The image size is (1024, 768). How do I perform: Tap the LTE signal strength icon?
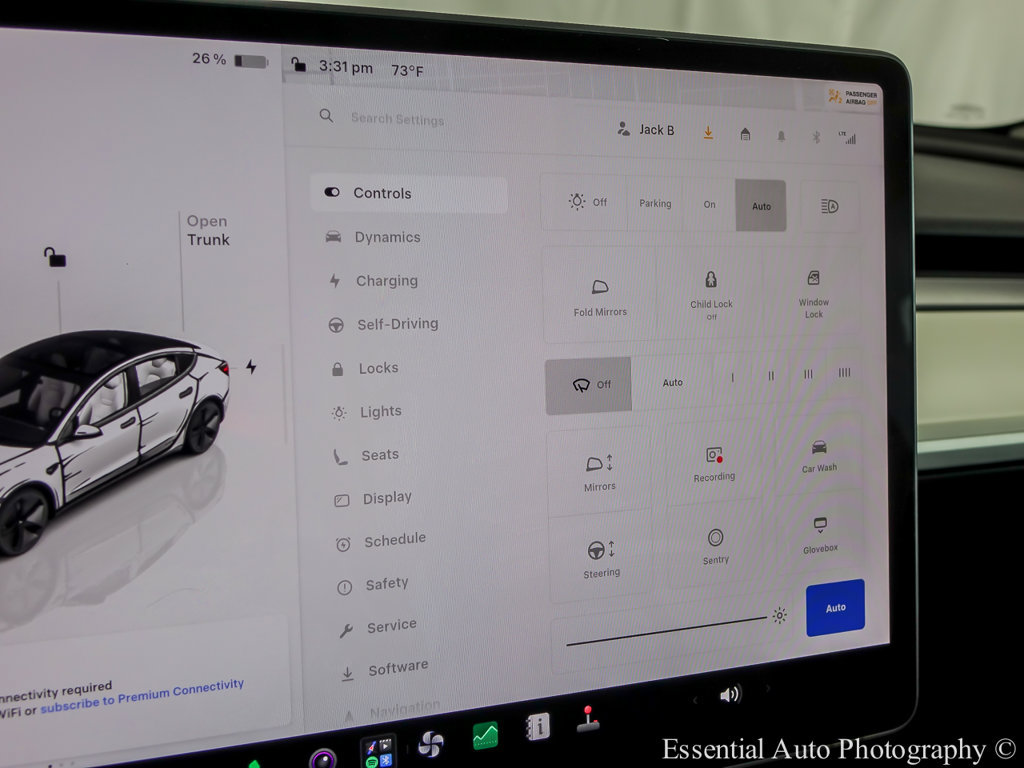point(847,138)
